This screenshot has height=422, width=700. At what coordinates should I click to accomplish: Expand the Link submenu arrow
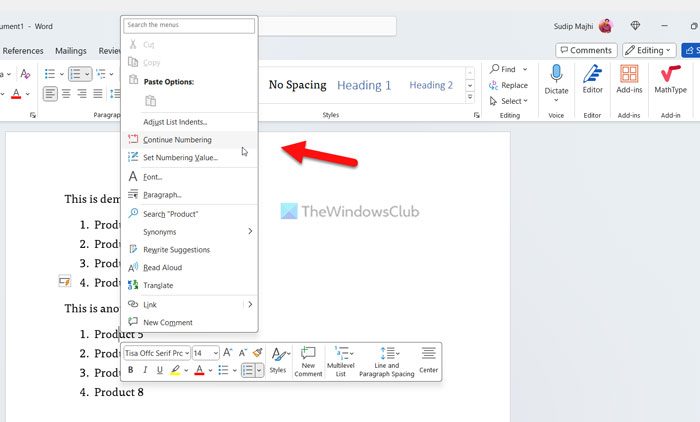coord(250,304)
